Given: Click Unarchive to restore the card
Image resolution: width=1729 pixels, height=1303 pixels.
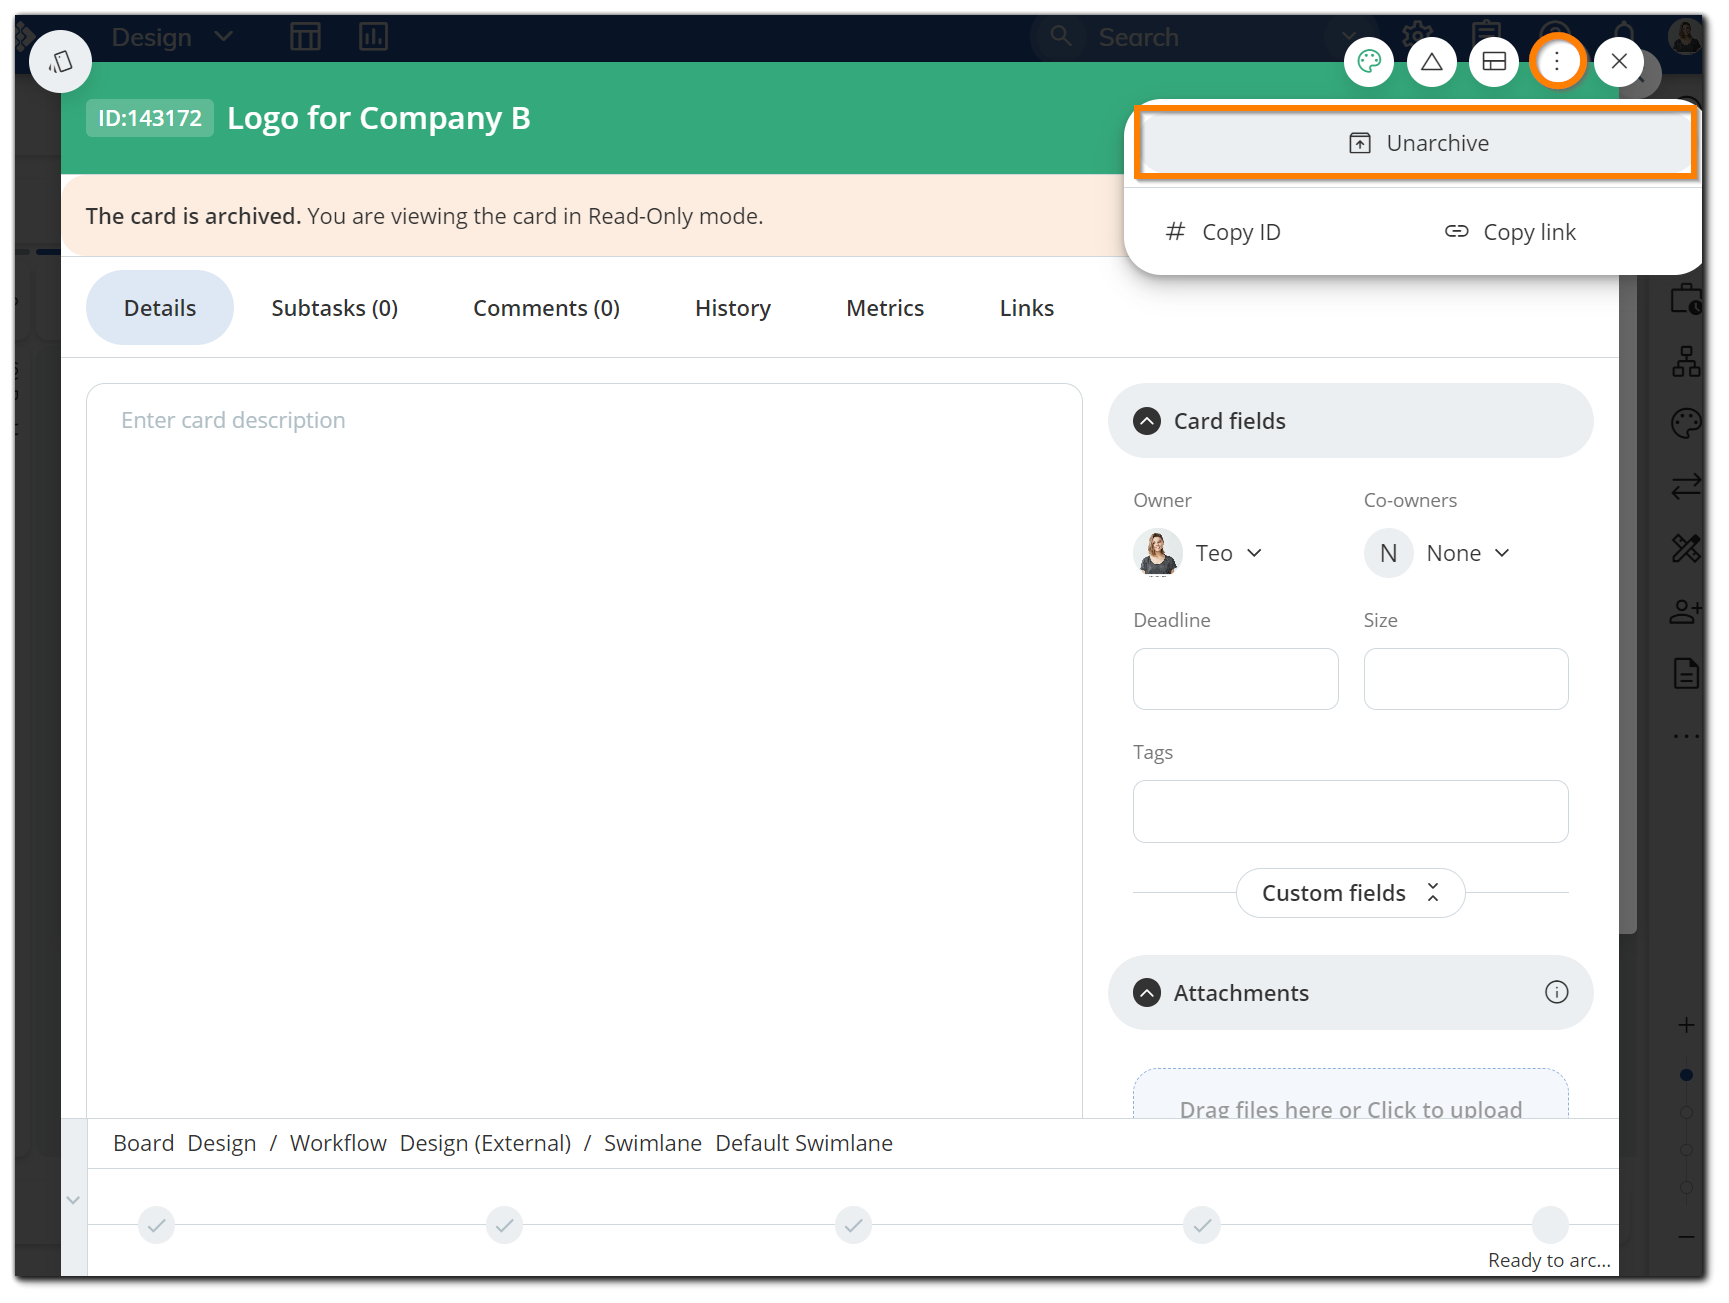Looking at the screenshot, I should point(1417,144).
